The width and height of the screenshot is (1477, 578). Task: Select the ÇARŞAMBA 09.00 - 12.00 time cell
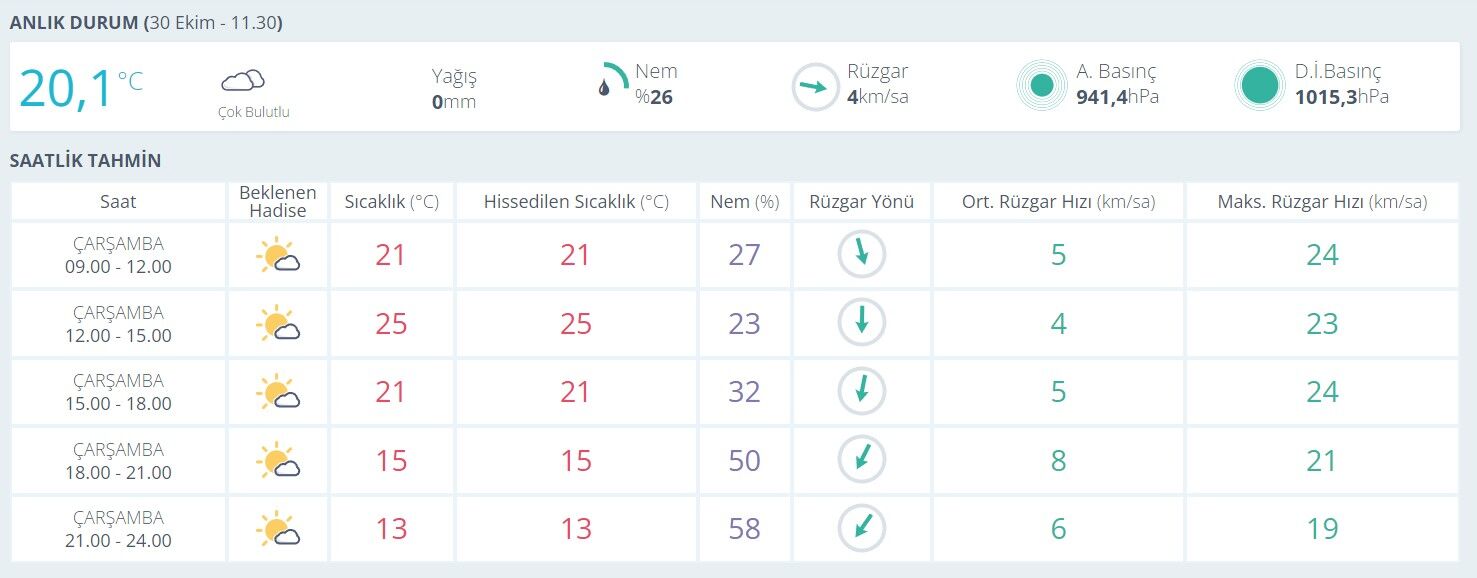point(118,255)
